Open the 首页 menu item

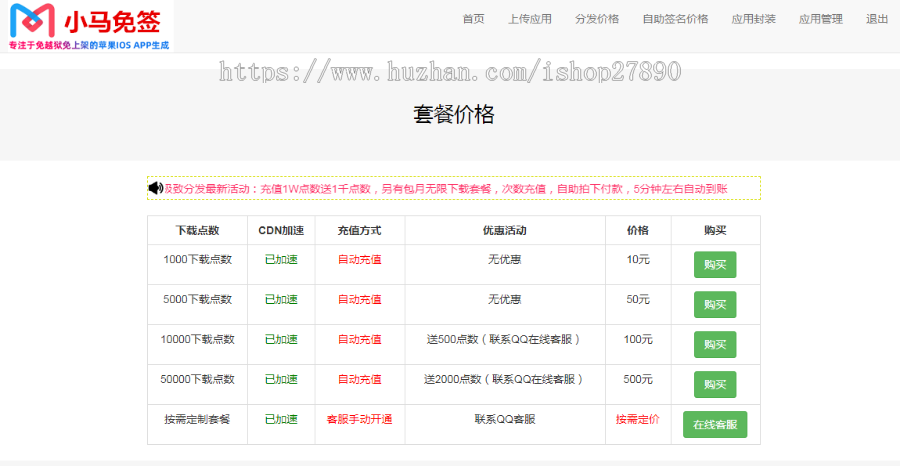[x=473, y=19]
